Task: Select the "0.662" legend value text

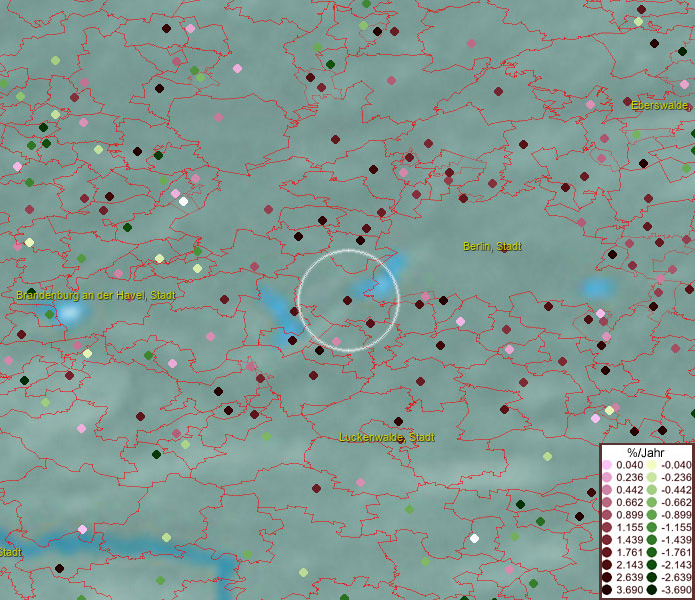Action: point(629,503)
